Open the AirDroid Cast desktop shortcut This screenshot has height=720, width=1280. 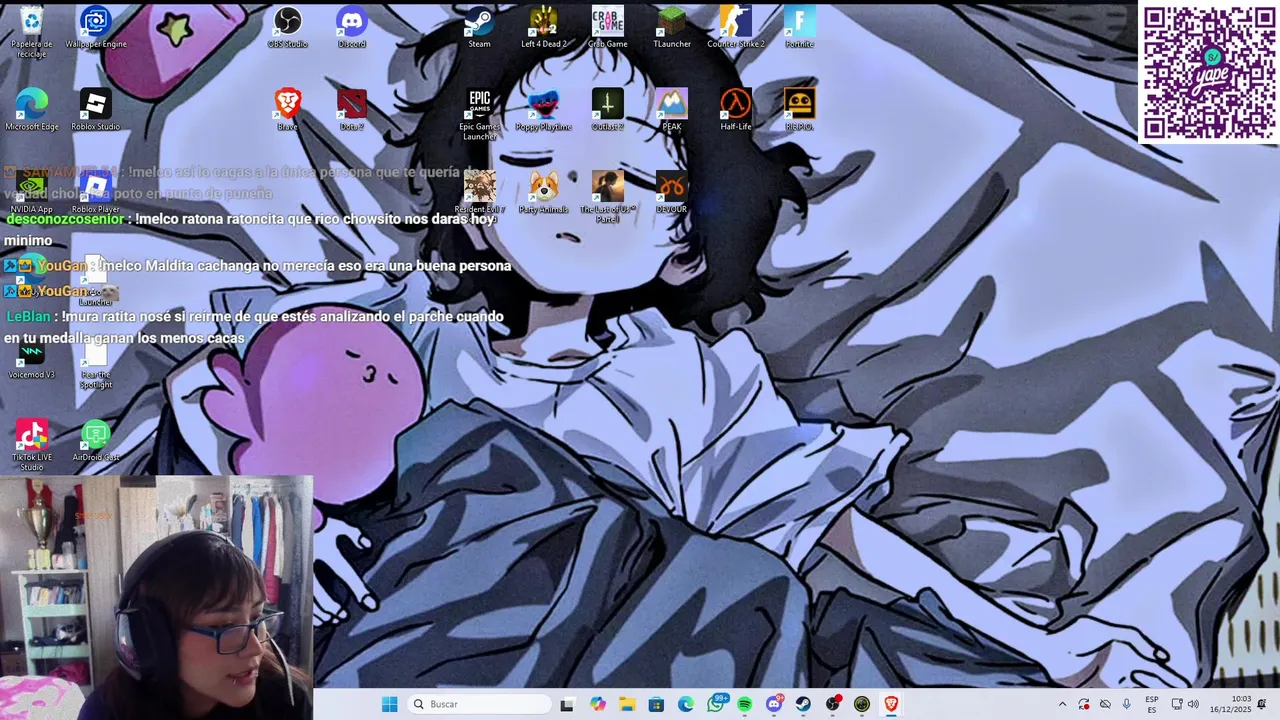point(96,440)
